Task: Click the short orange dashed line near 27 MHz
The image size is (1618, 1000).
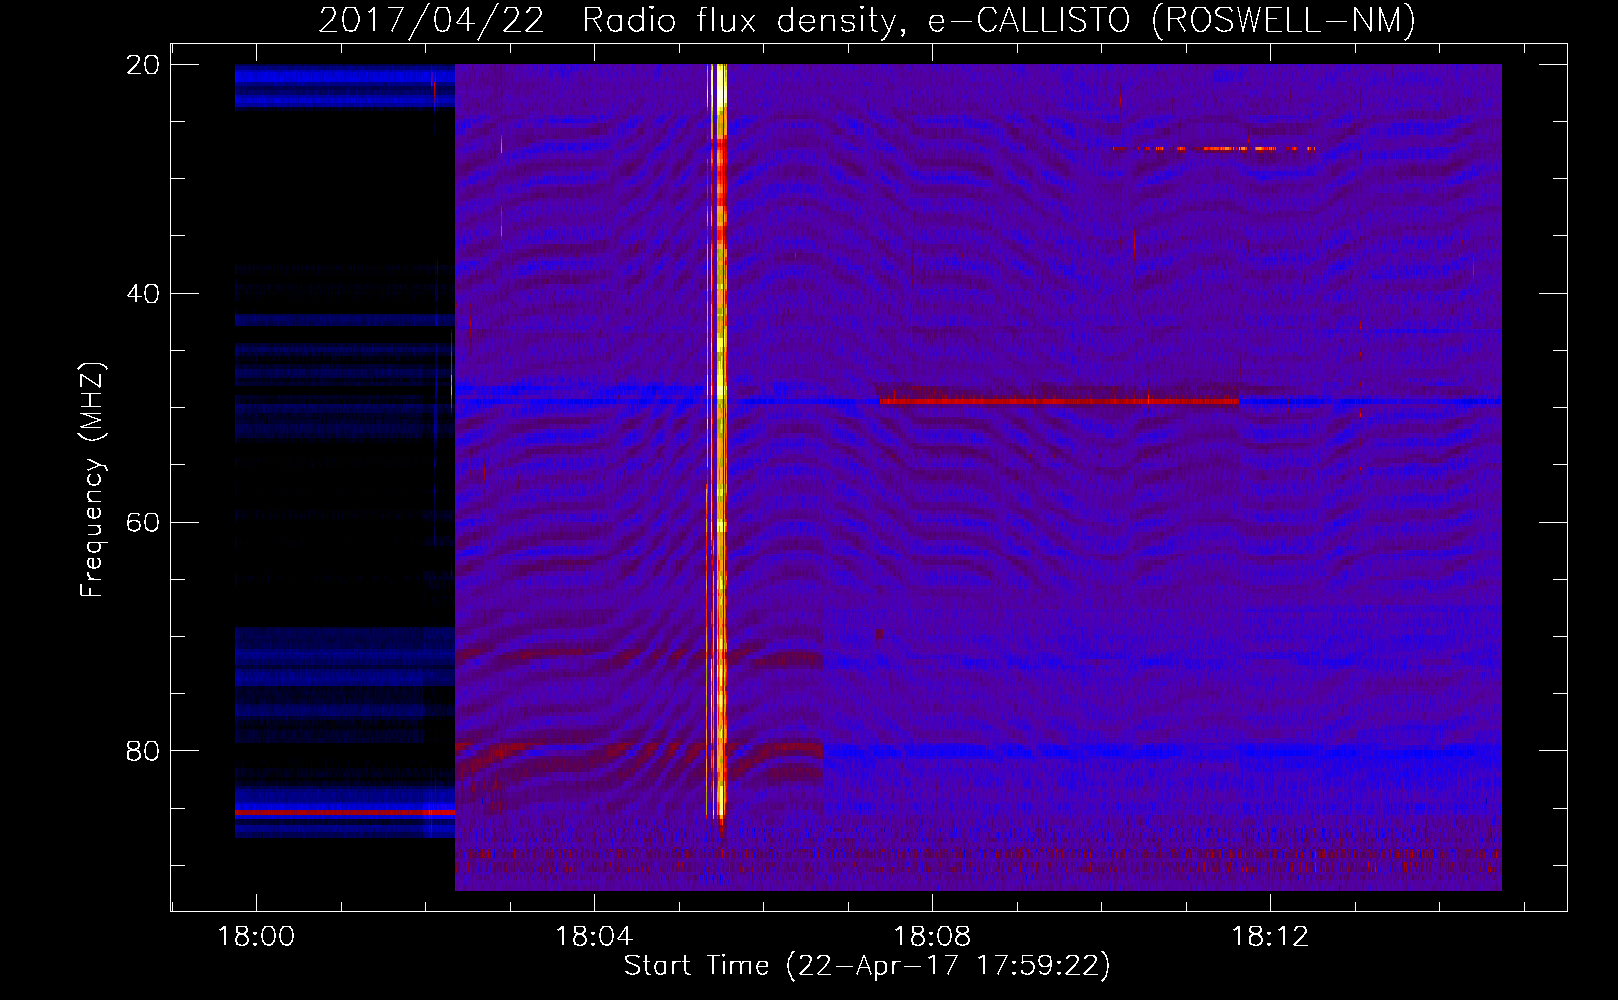Action: [x=1213, y=149]
